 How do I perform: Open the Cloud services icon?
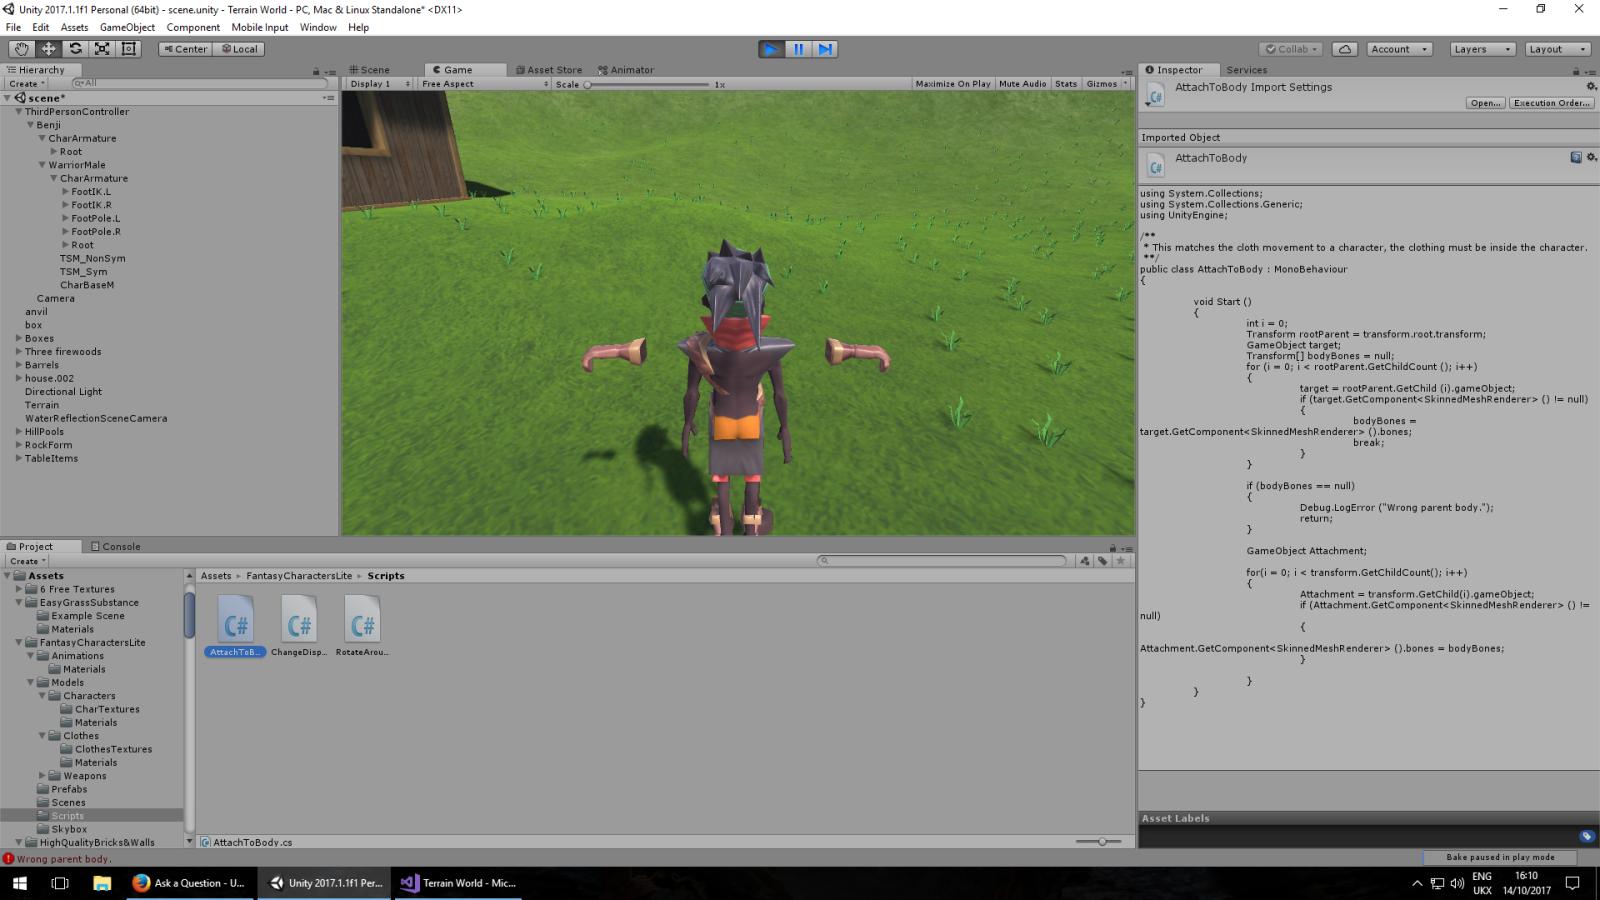[1345, 49]
